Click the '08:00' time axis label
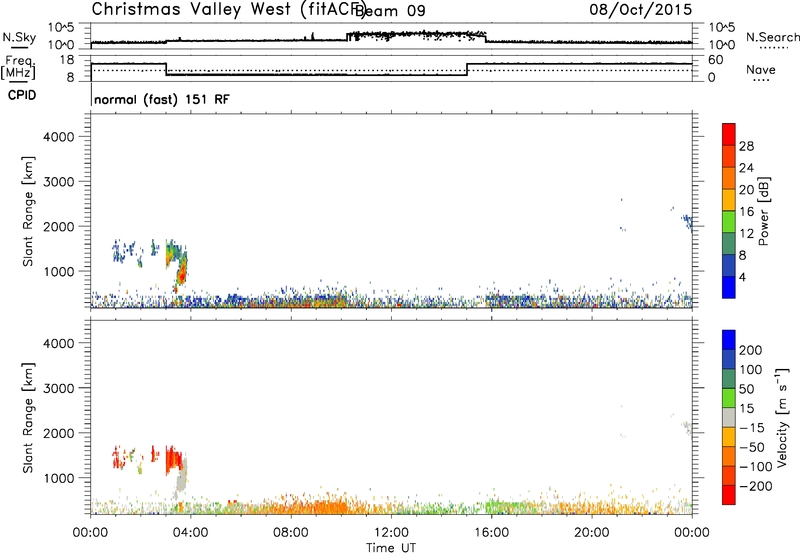Image resolution: width=800 pixels, height=554 pixels. (291, 533)
